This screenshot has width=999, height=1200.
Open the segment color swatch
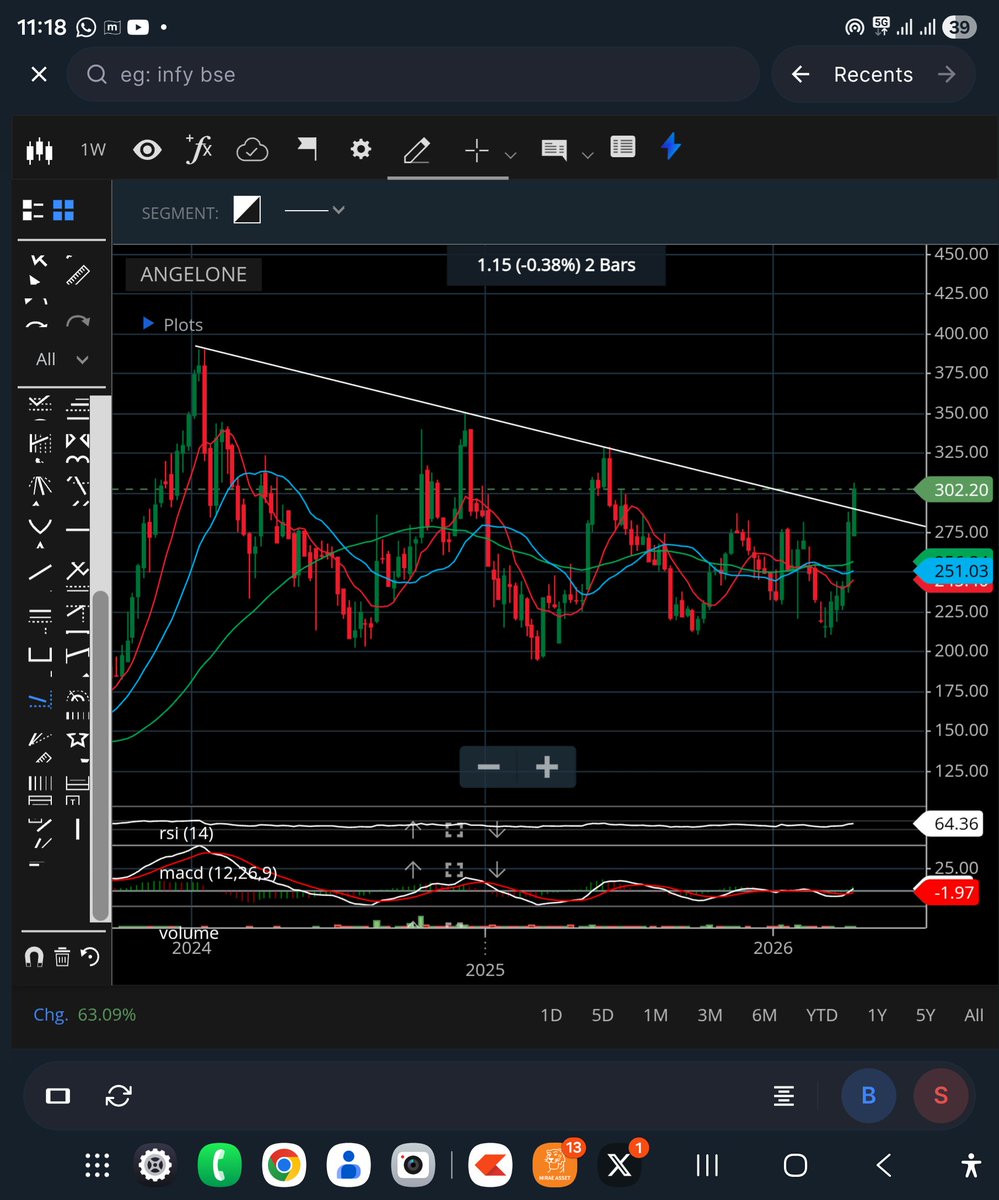pyautogui.click(x=247, y=210)
